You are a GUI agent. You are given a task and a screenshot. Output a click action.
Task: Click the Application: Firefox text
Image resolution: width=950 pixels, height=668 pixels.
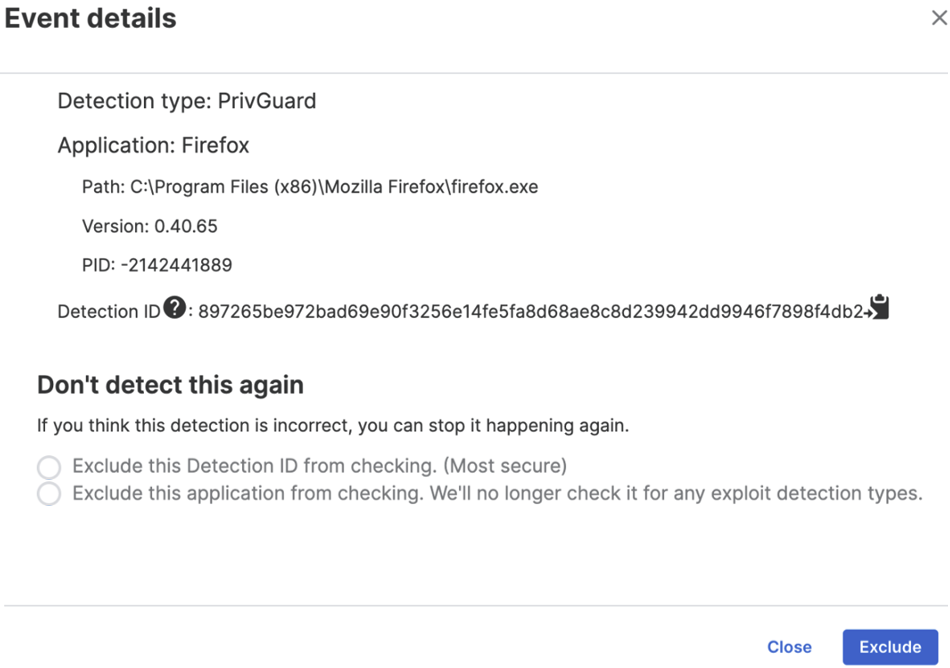point(154,146)
